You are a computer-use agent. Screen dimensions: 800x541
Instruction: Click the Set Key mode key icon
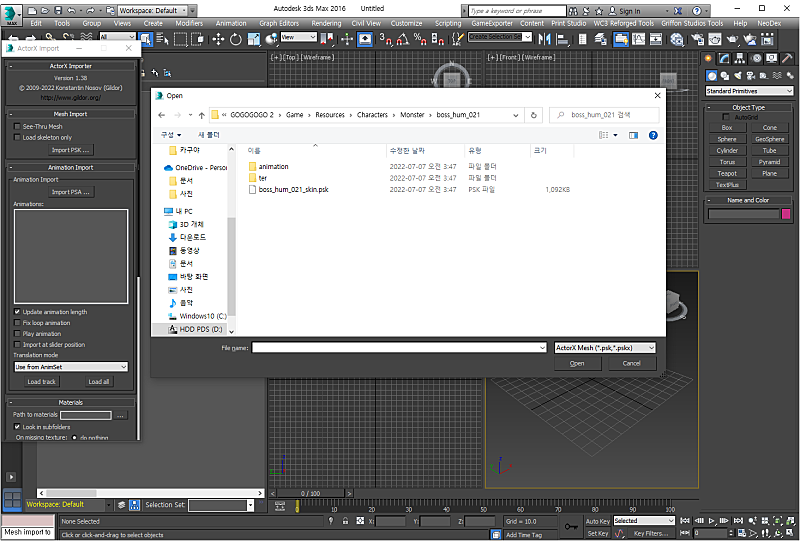570,526
